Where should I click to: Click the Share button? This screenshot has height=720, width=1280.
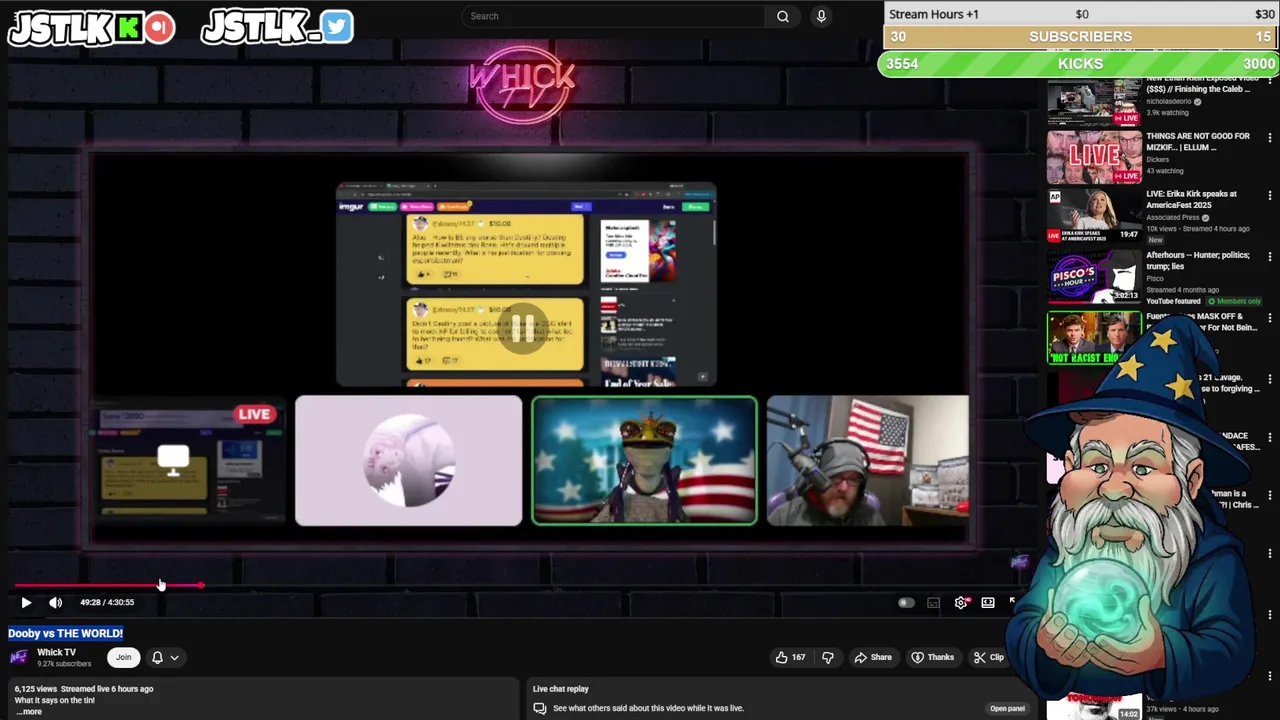(x=872, y=657)
